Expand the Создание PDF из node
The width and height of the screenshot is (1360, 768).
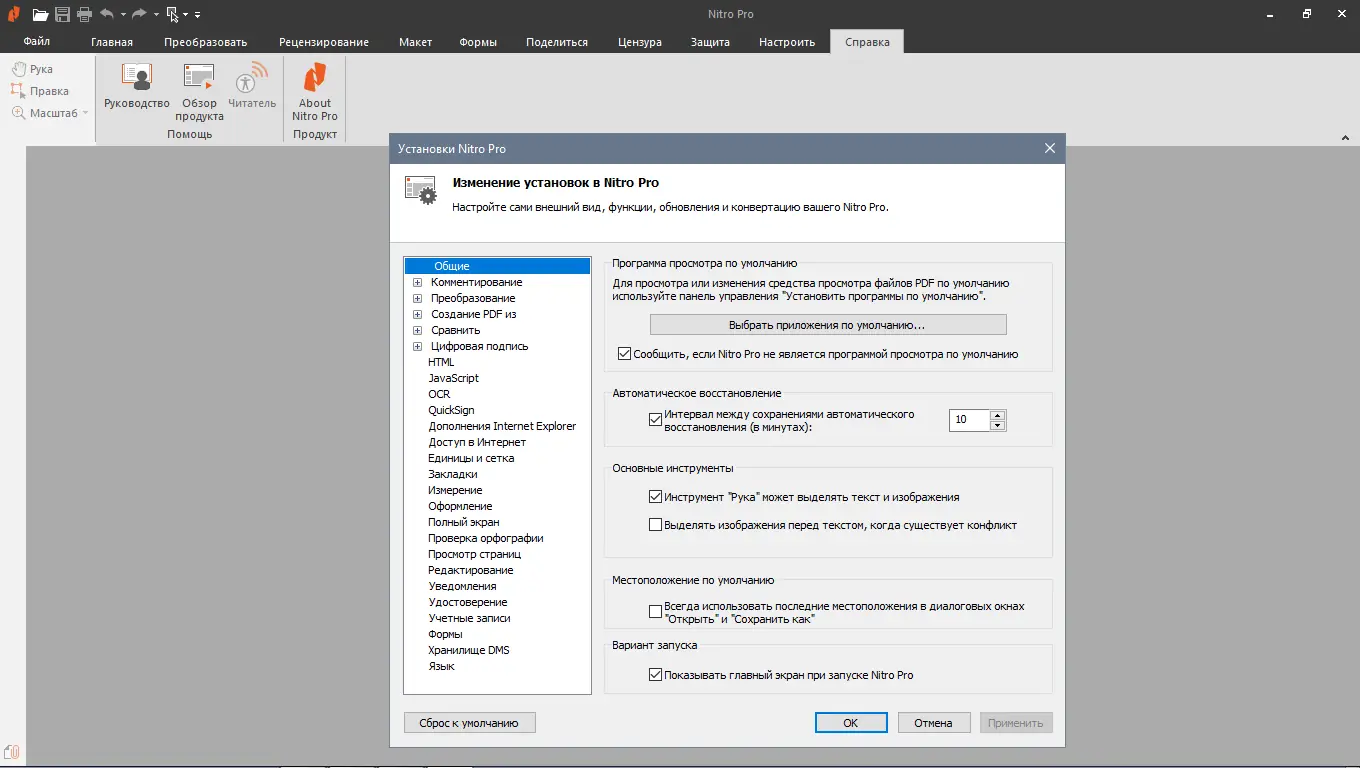coord(418,314)
